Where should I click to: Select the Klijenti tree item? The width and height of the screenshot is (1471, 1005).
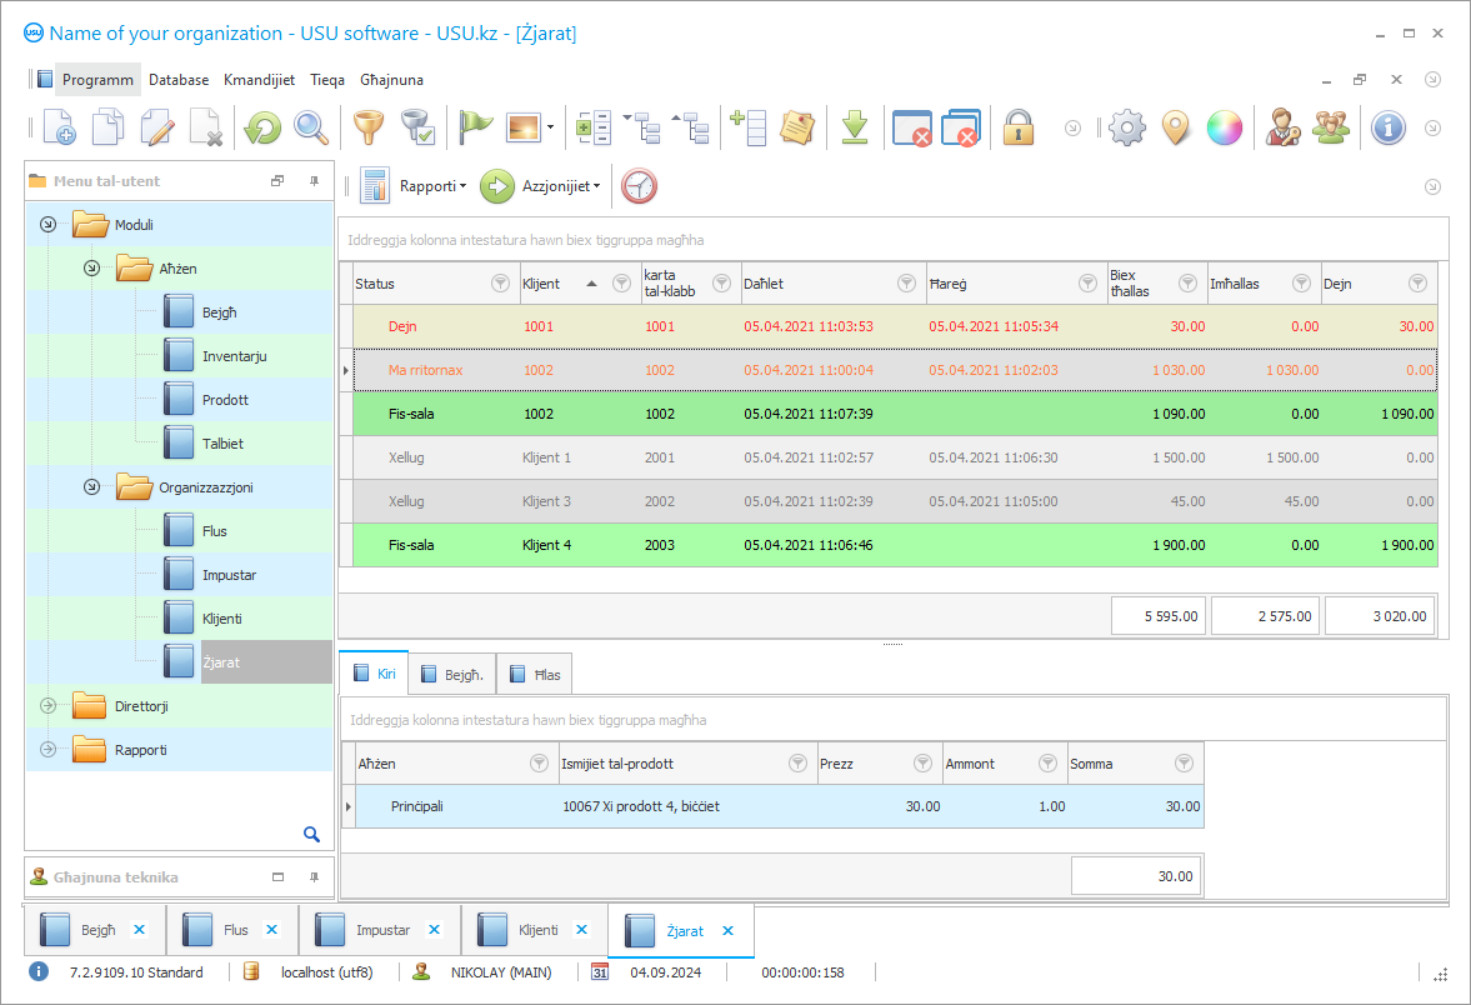[222, 619]
